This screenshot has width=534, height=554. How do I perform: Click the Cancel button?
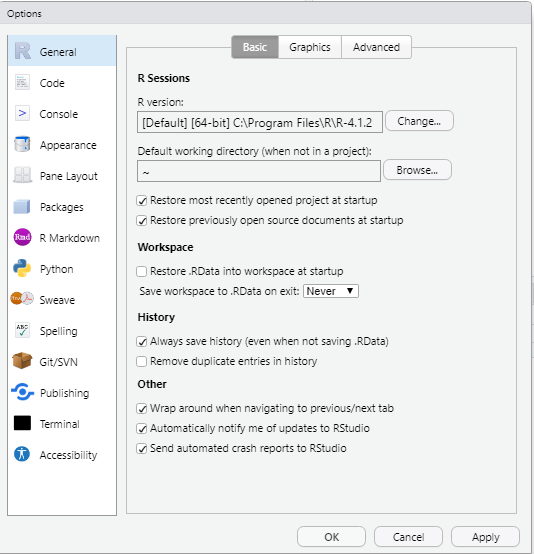(x=408, y=537)
